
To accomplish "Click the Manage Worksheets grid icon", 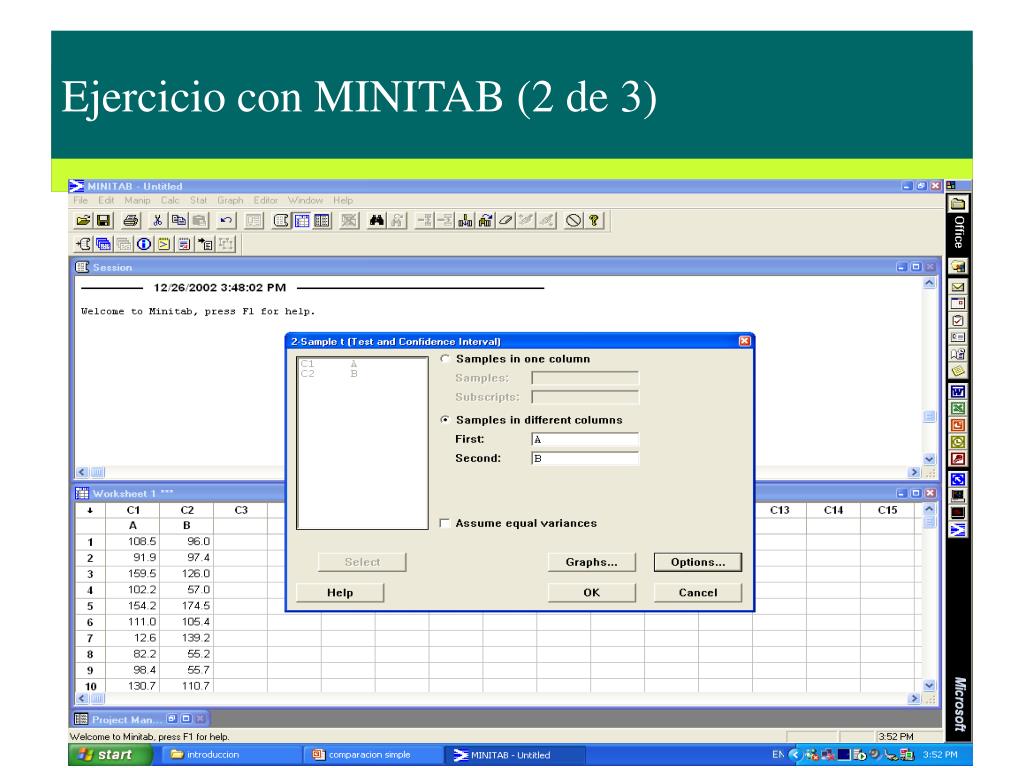I will click(x=322, y=221).
